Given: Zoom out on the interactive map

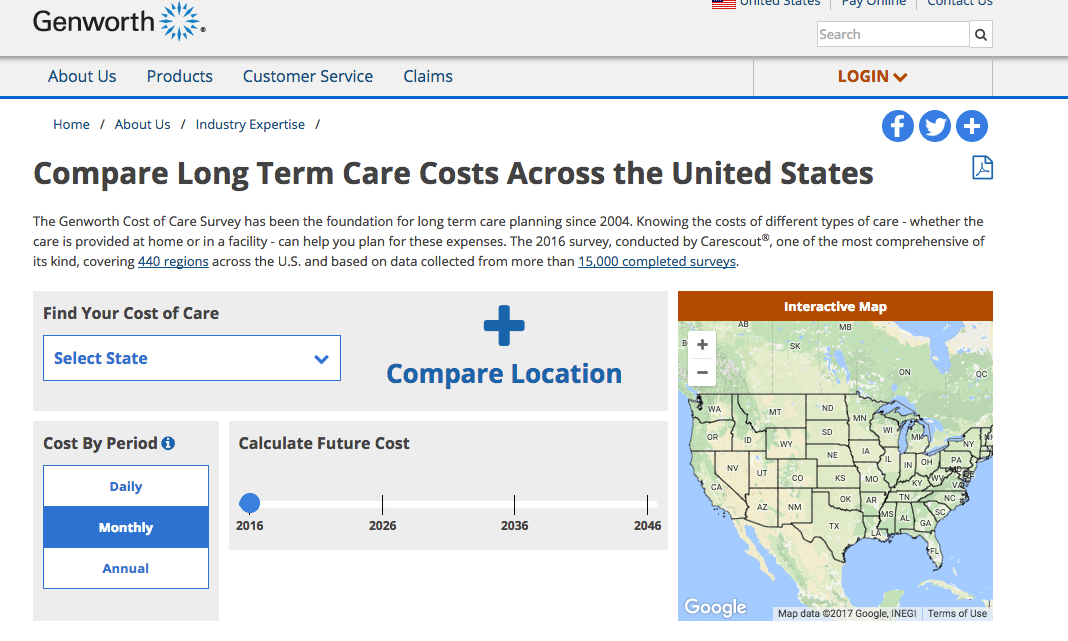Looking at the screenshot, I should coord(702,373).
